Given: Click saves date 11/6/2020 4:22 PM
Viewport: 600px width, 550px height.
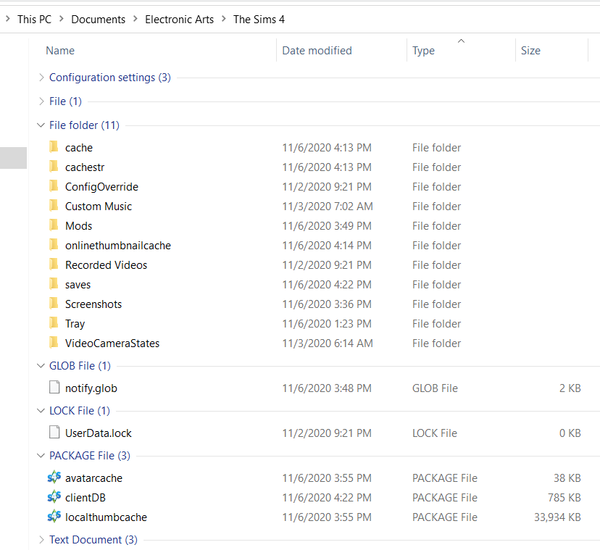Looking at the screenshot, I should coord(327,284).
